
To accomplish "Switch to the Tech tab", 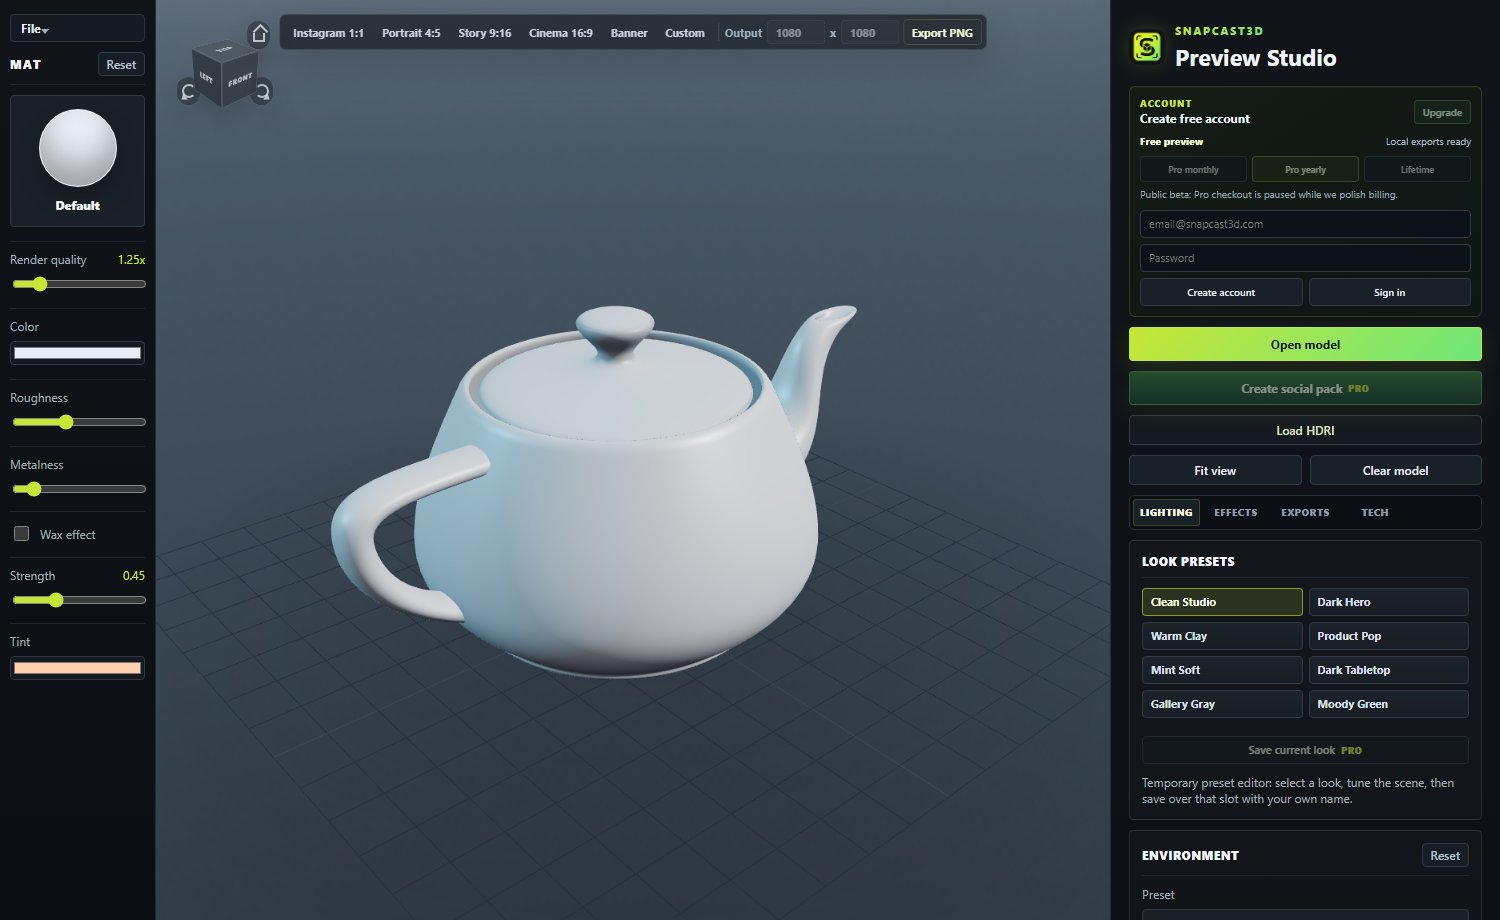I will (x=1374, y=512).
